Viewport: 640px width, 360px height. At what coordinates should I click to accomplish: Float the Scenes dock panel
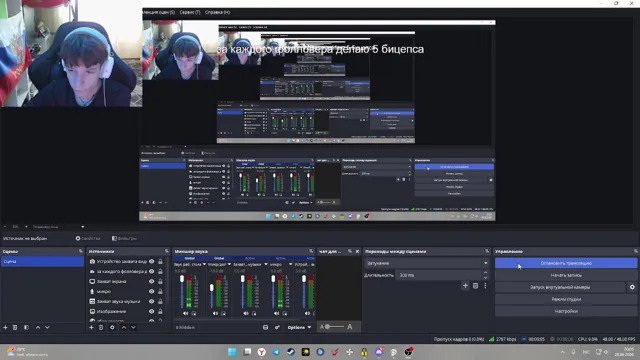(80, 251)
